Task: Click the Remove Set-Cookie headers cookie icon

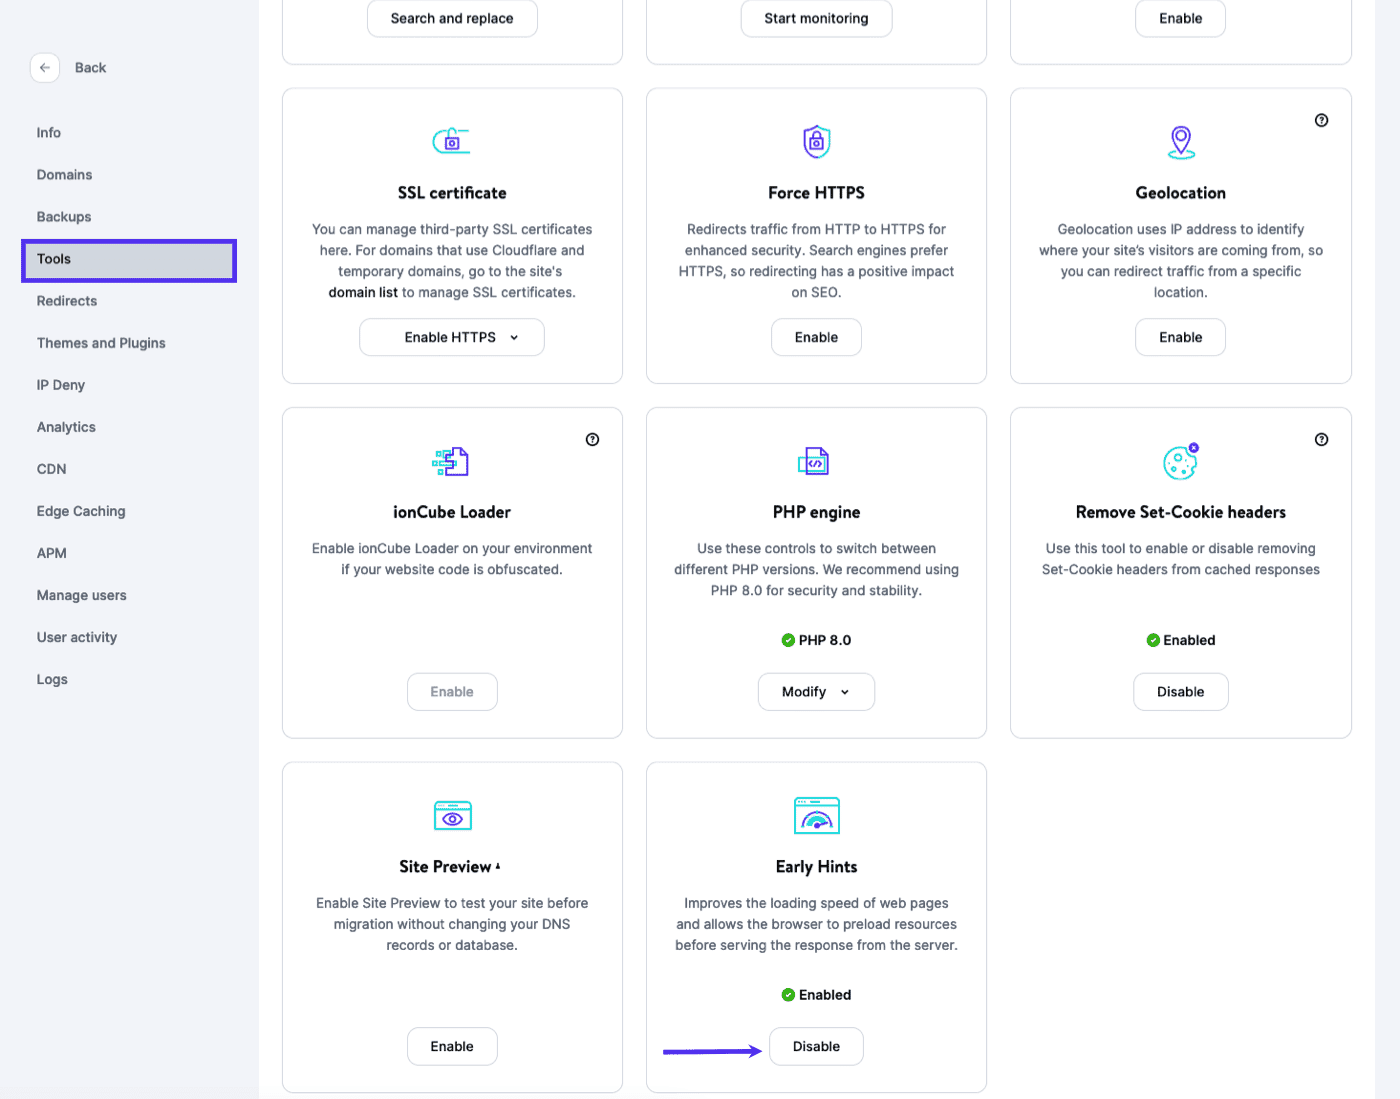Action: click(1180, 461)
